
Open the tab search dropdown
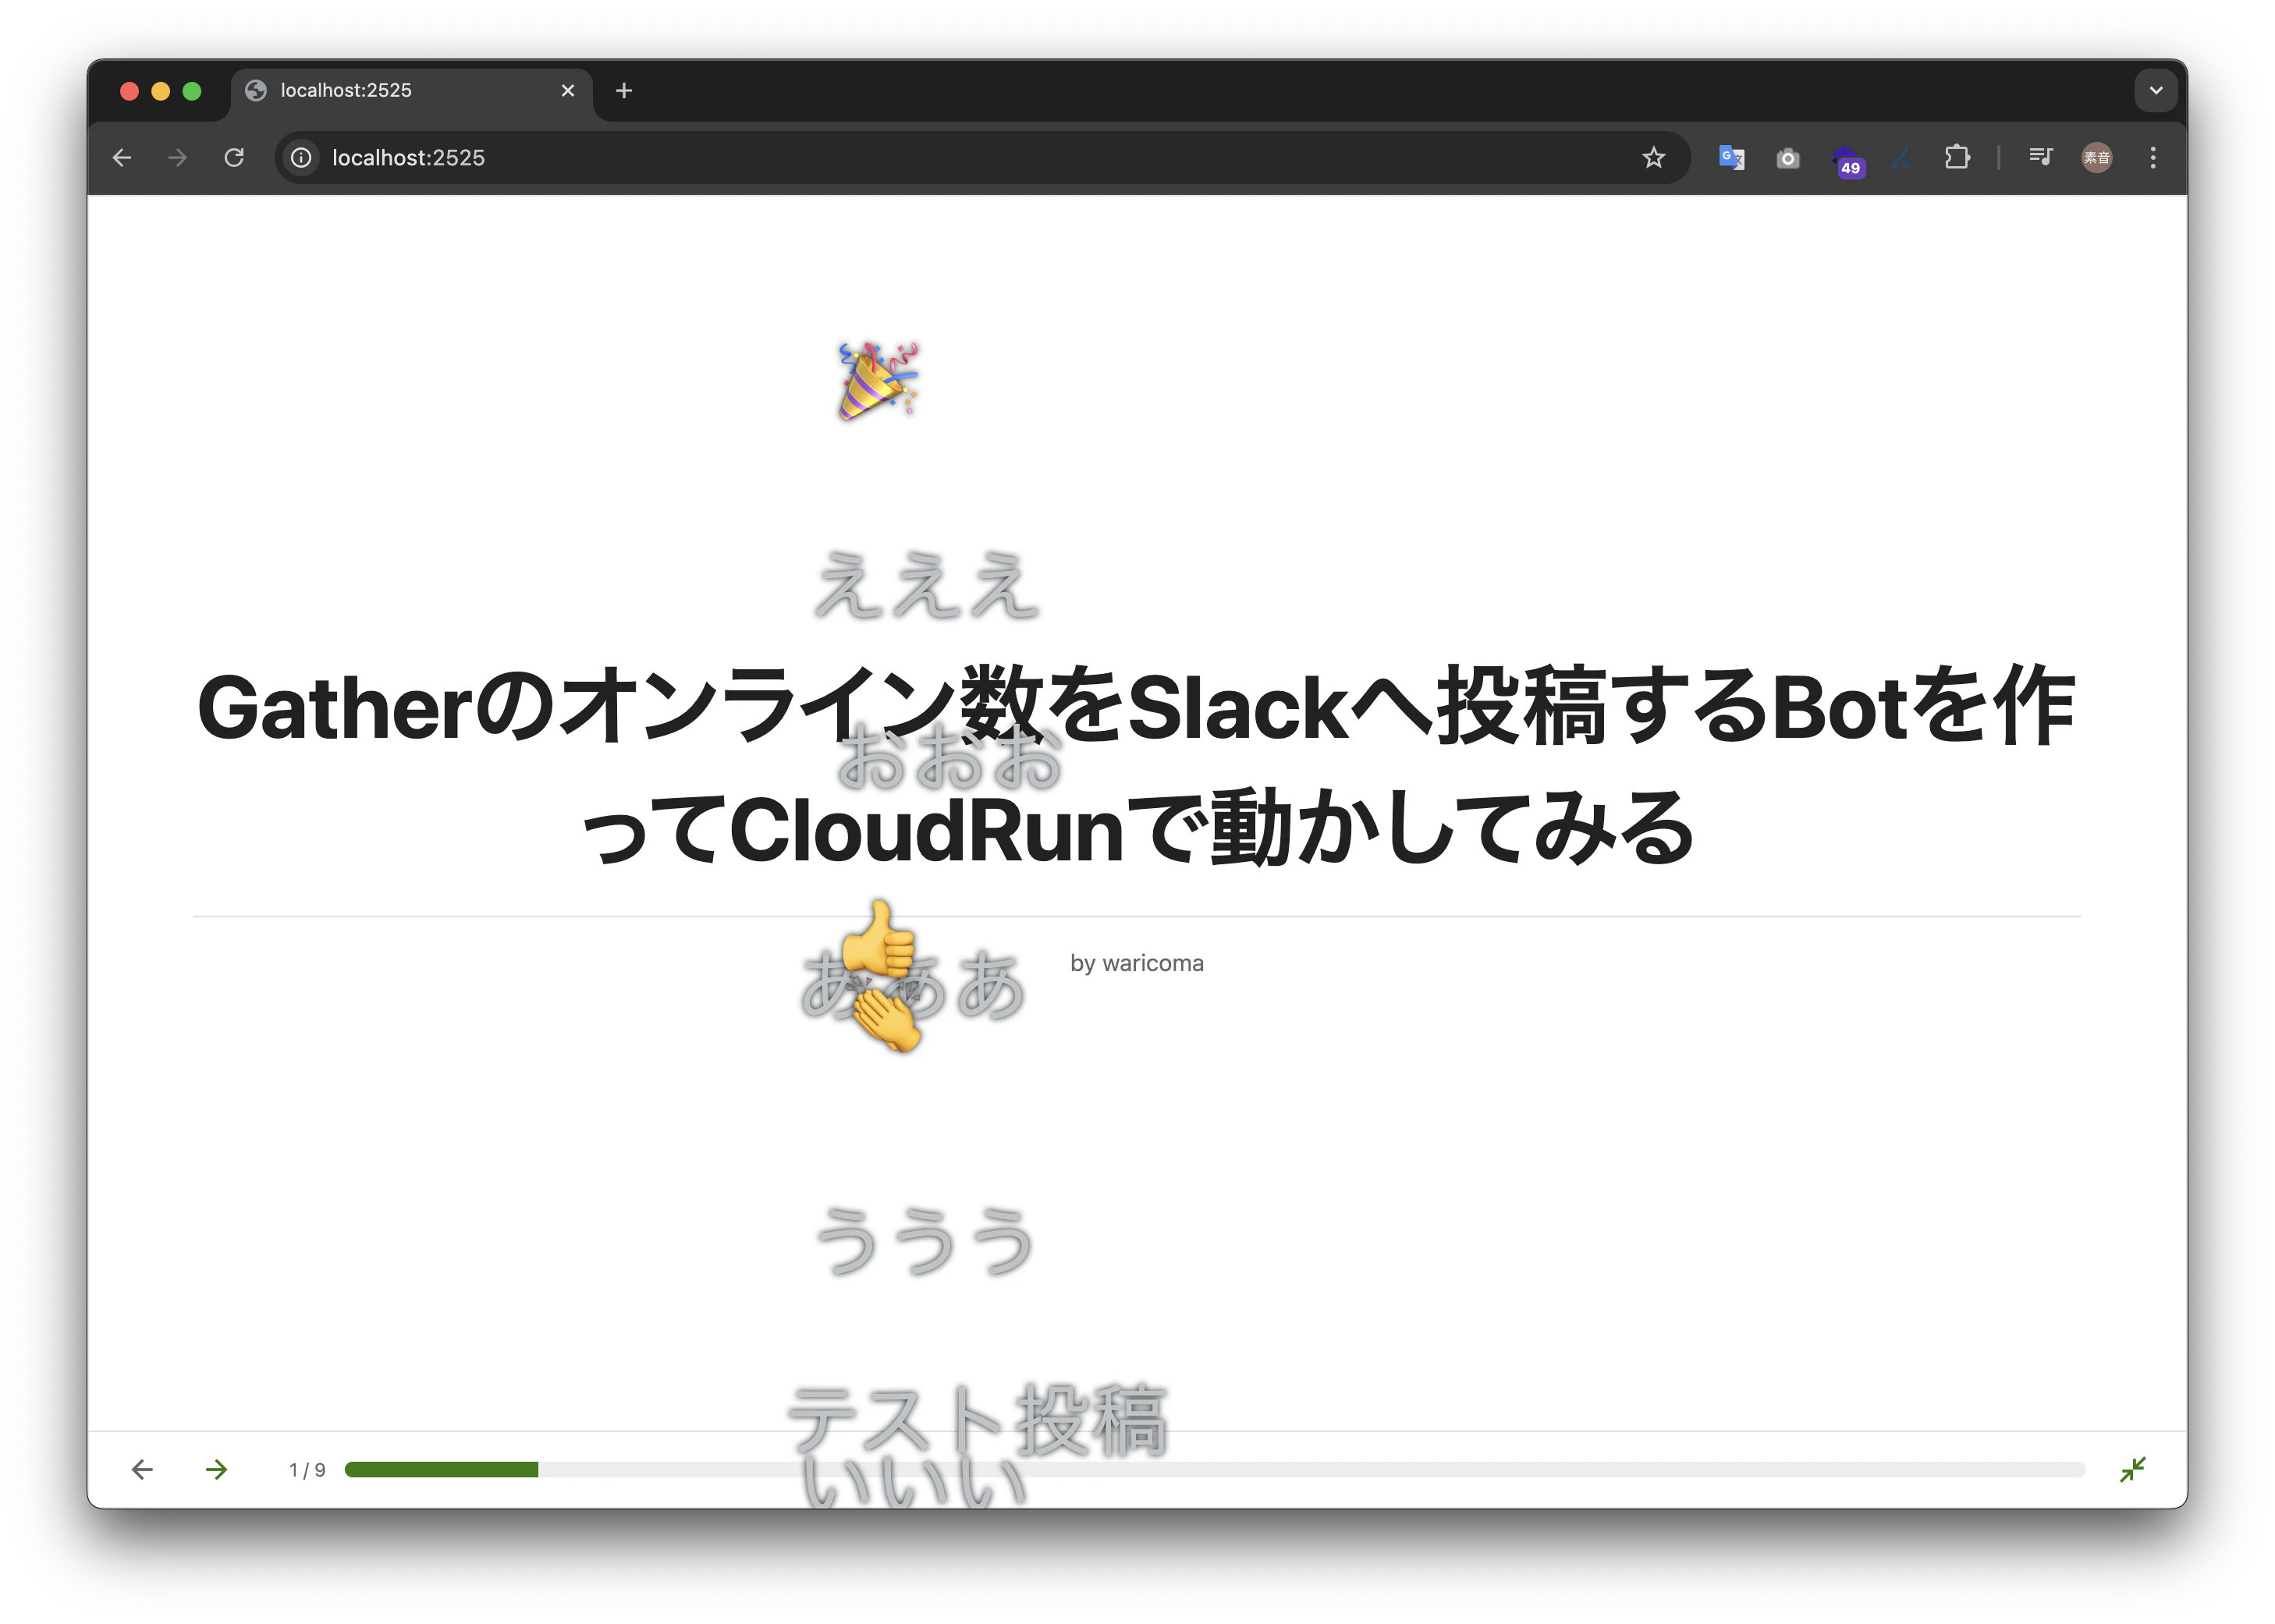point(2156,90)
